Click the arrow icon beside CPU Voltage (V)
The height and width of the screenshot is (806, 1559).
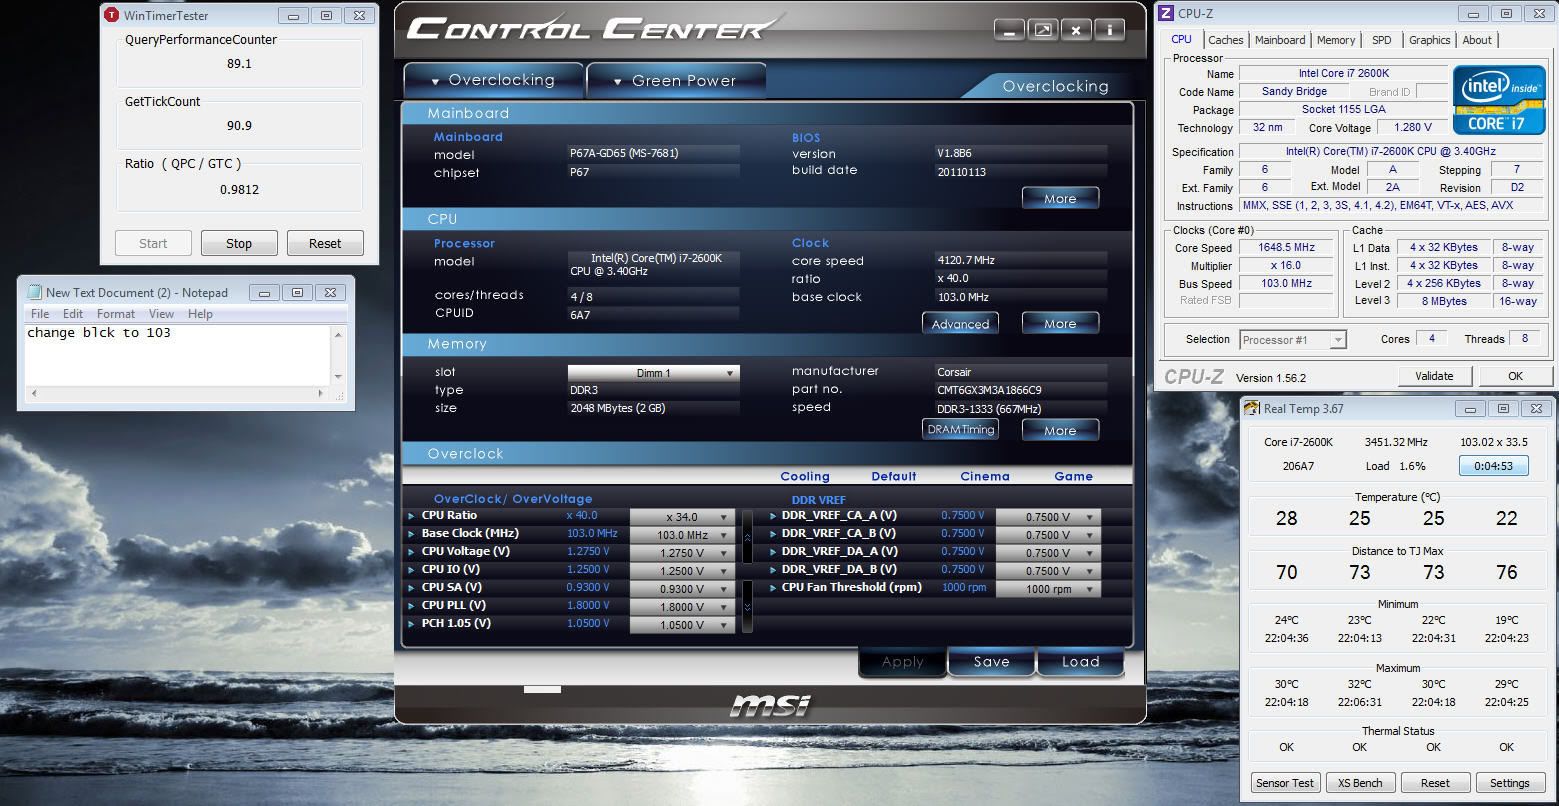coord(411,552)
